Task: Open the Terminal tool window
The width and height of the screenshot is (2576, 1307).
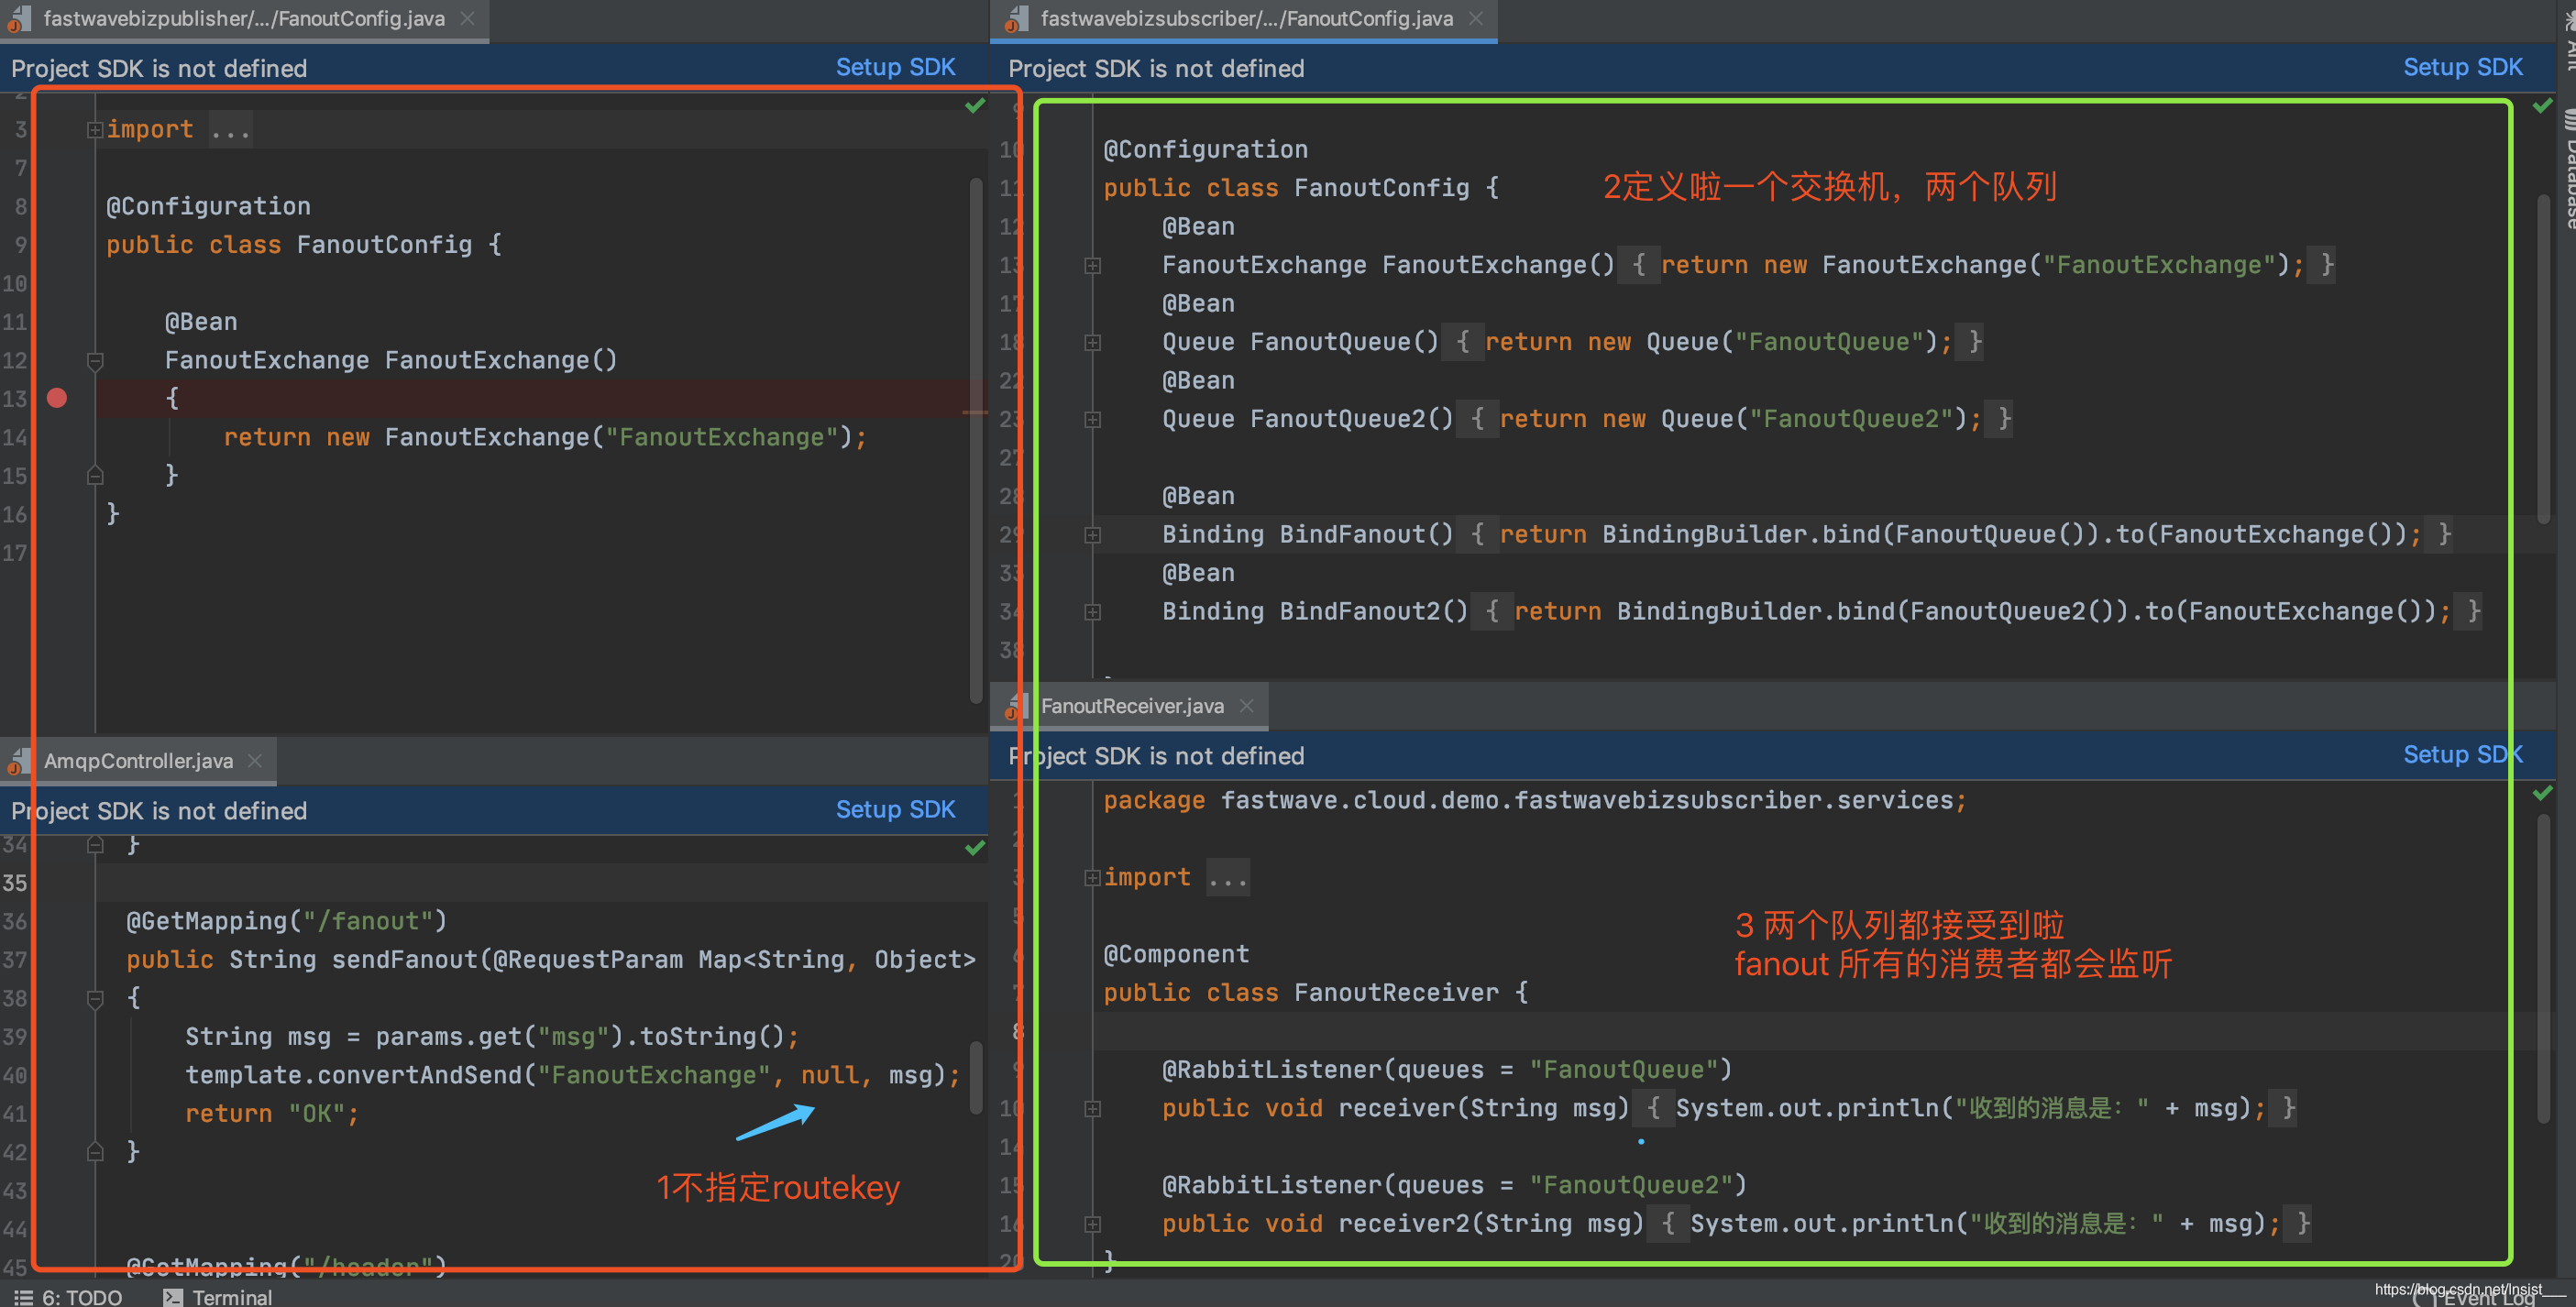Action: [218, 1296]
